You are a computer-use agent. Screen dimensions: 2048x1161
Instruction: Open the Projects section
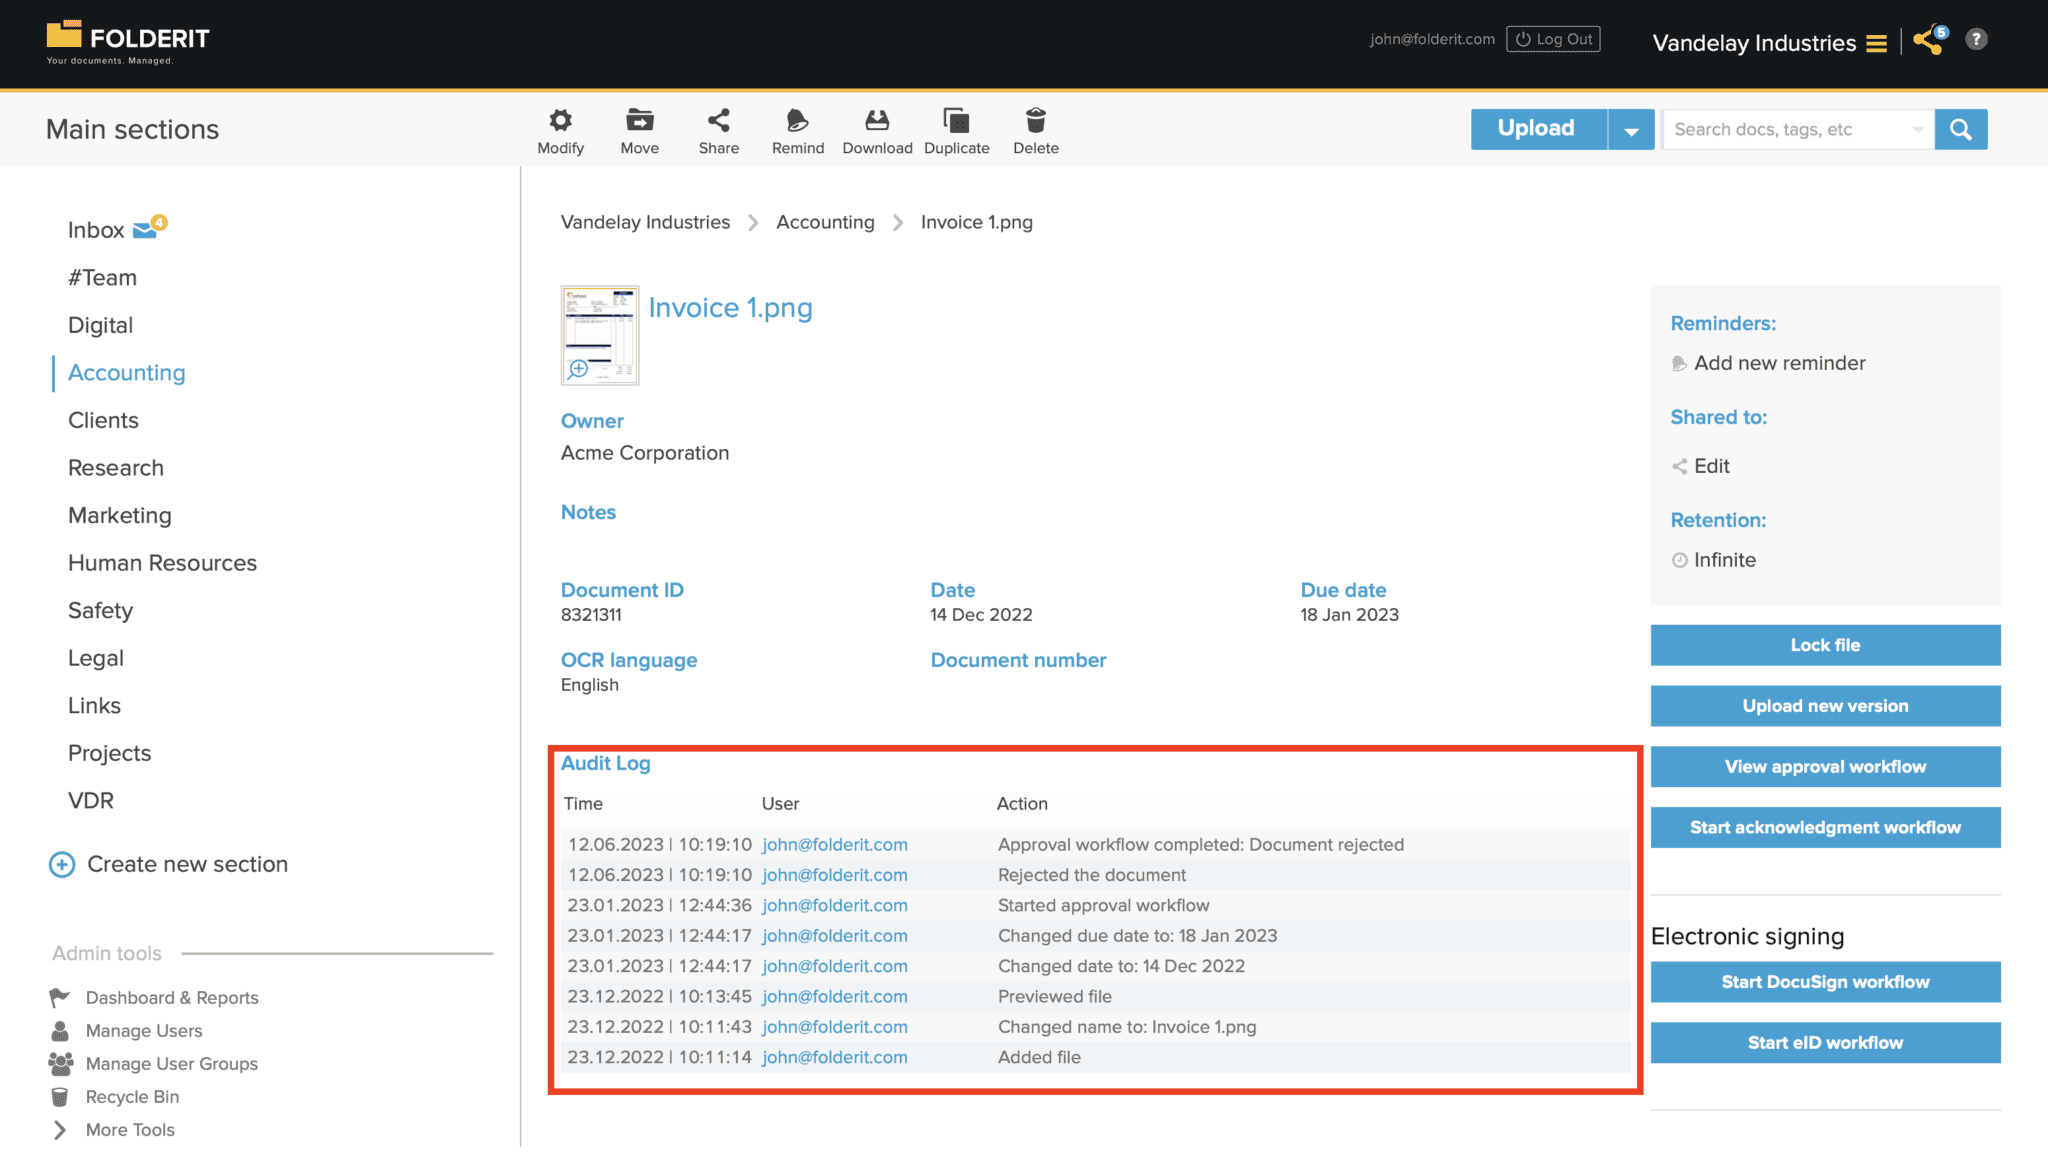click(x=110, y=753)
